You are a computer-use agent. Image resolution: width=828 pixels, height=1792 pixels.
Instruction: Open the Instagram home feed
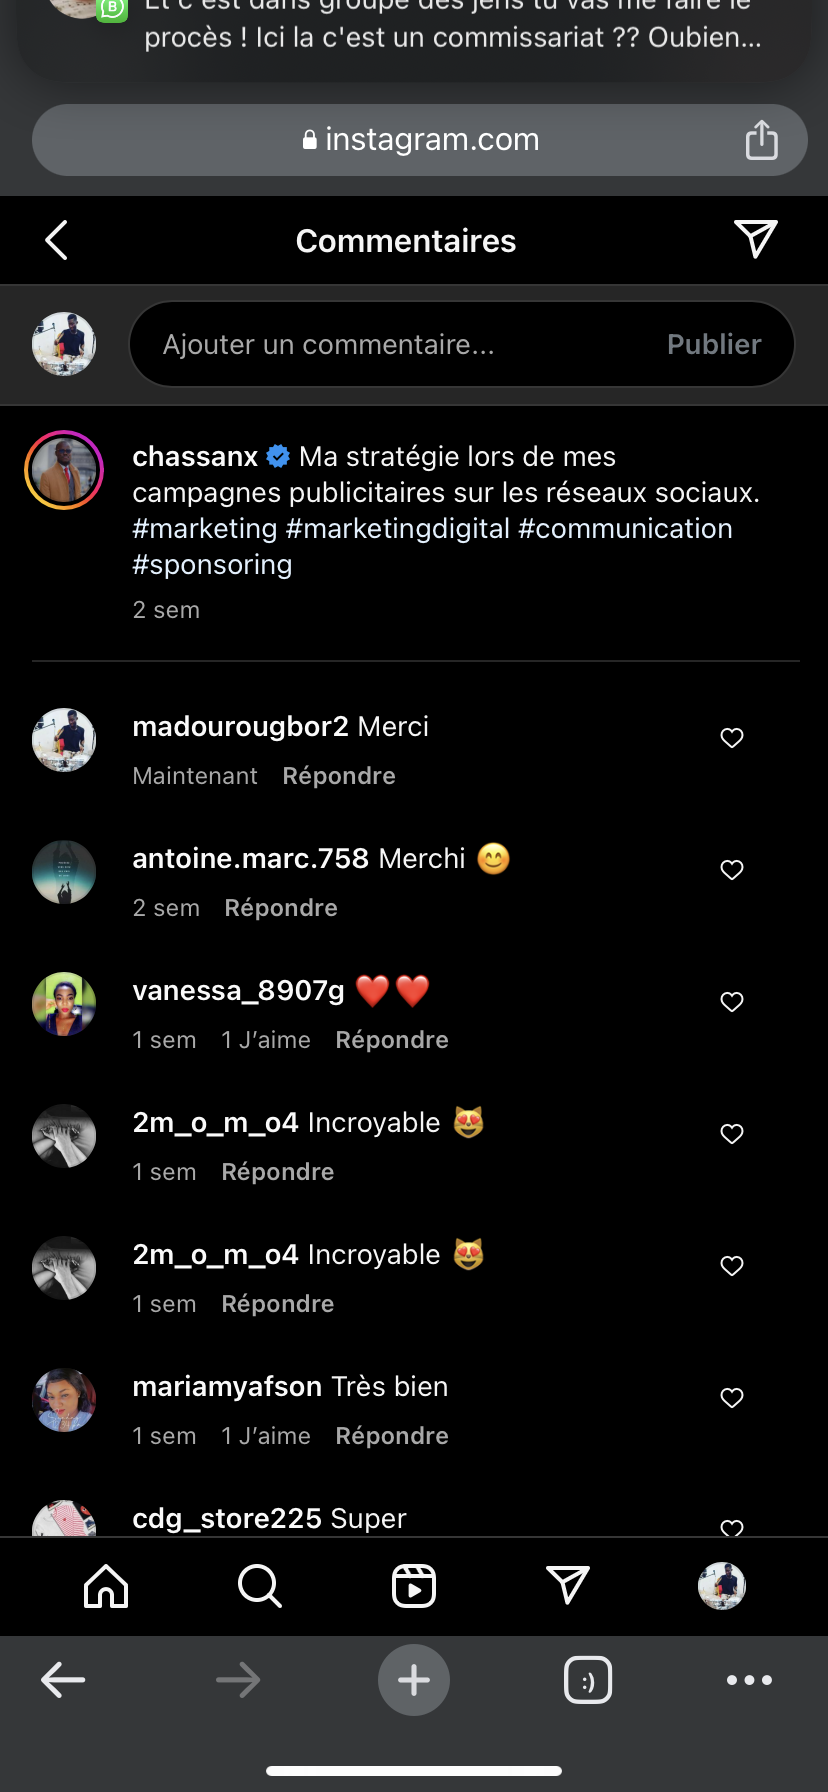[x=106, y=1586]
